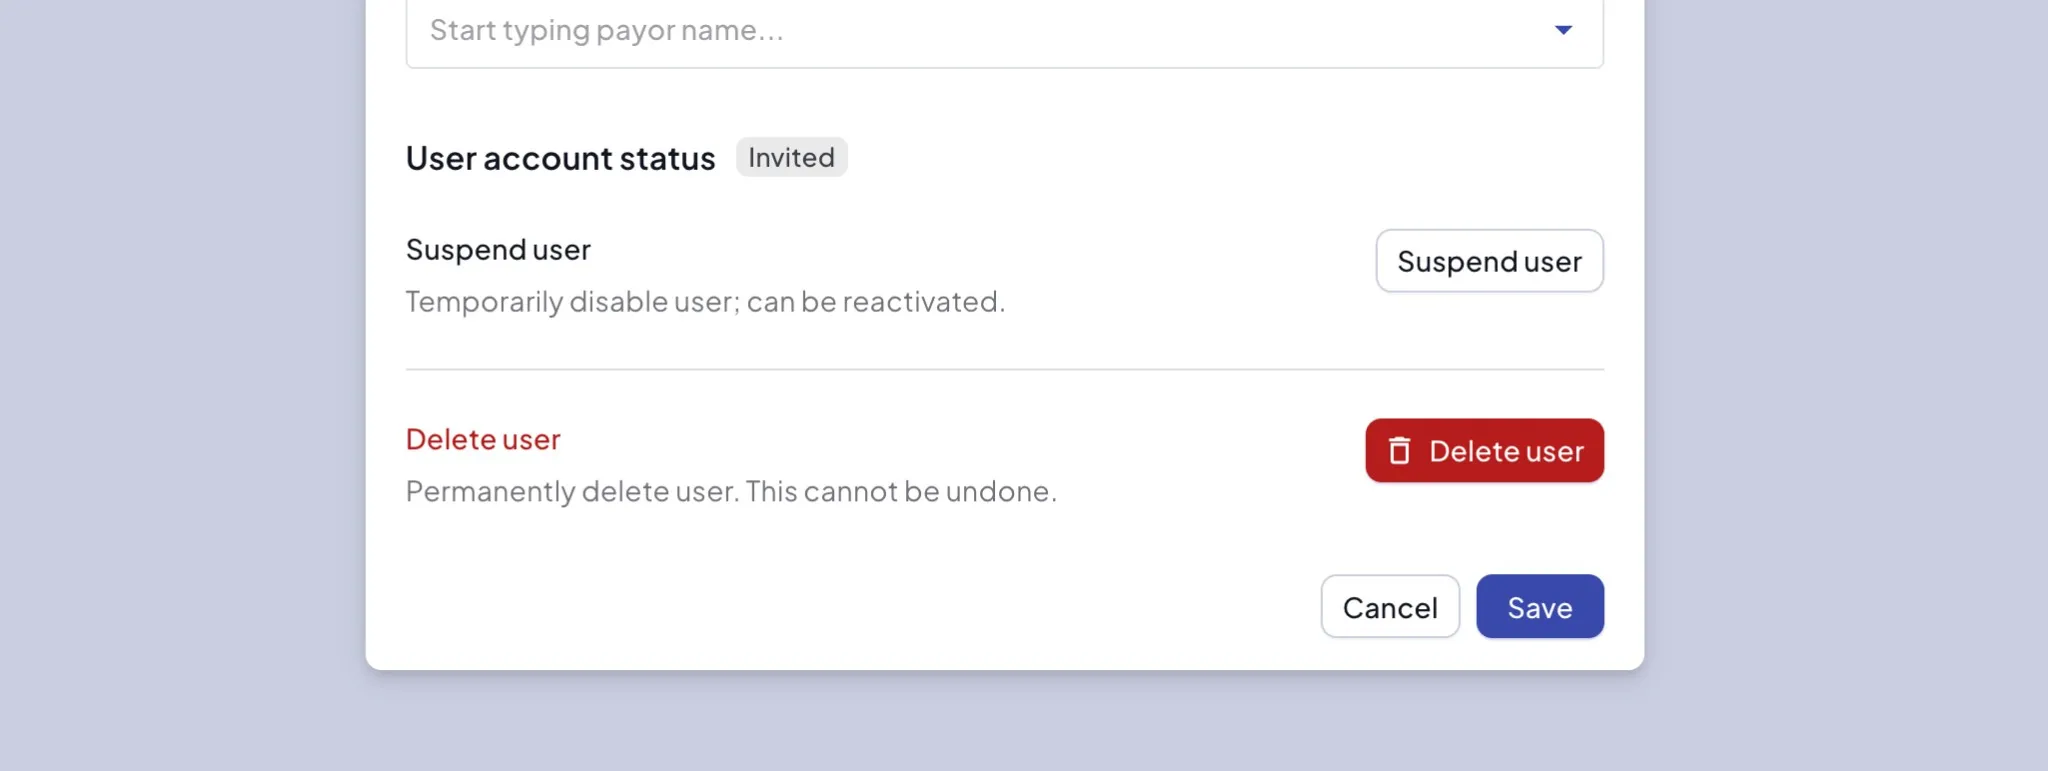
Task: Click the trash icon inside Delete user button
Action: (1400, 450)
